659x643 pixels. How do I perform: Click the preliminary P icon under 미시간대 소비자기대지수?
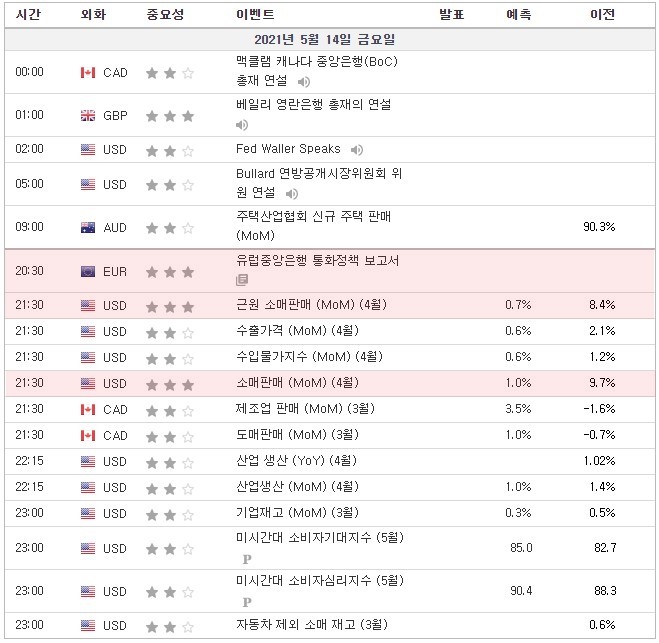pyautogui.click(x=245, y=559)
